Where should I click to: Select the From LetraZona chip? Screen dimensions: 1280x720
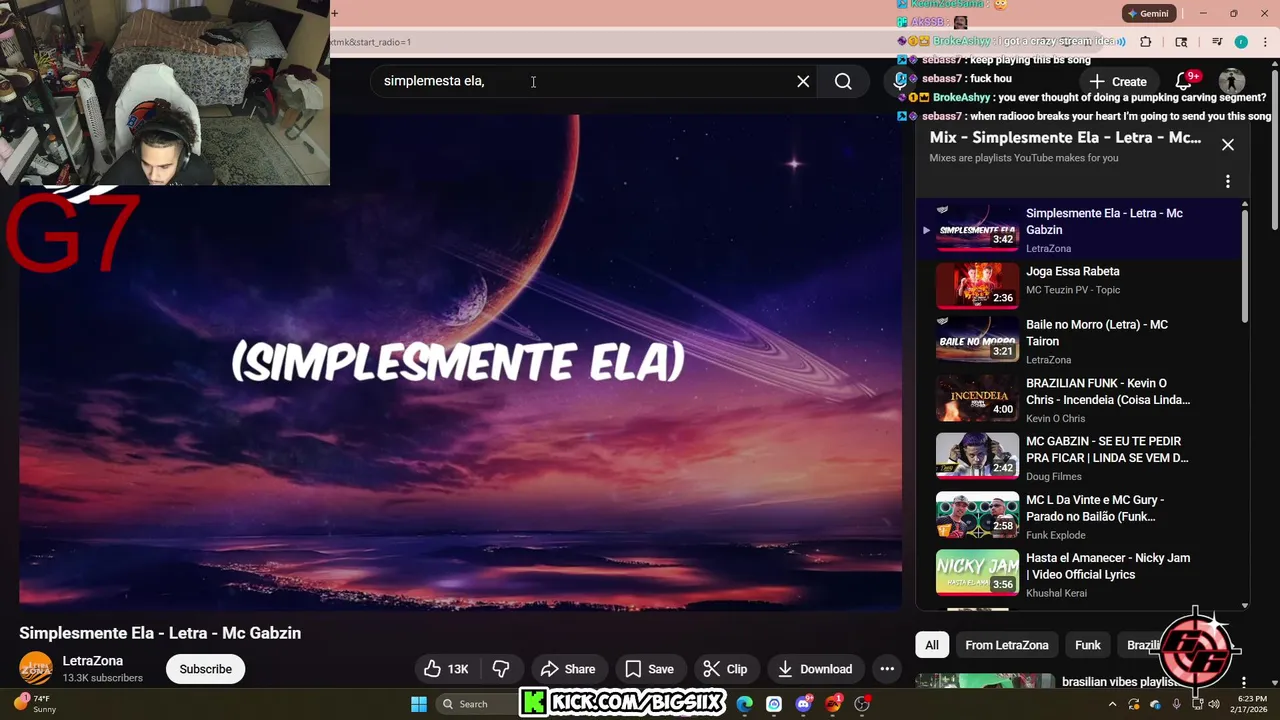point(1007,645)
